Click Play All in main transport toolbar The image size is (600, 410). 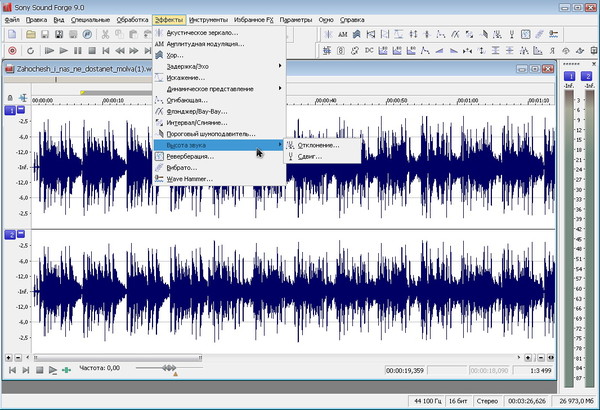point(49,51)
